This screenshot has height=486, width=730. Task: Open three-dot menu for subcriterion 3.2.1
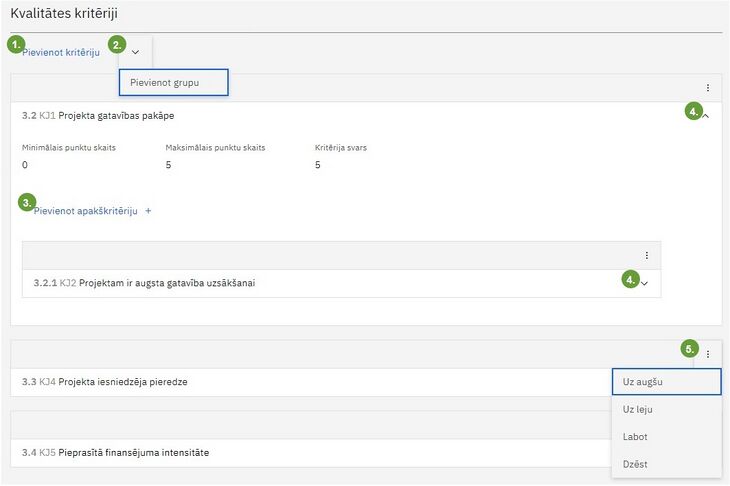click(x=647, y=255)
